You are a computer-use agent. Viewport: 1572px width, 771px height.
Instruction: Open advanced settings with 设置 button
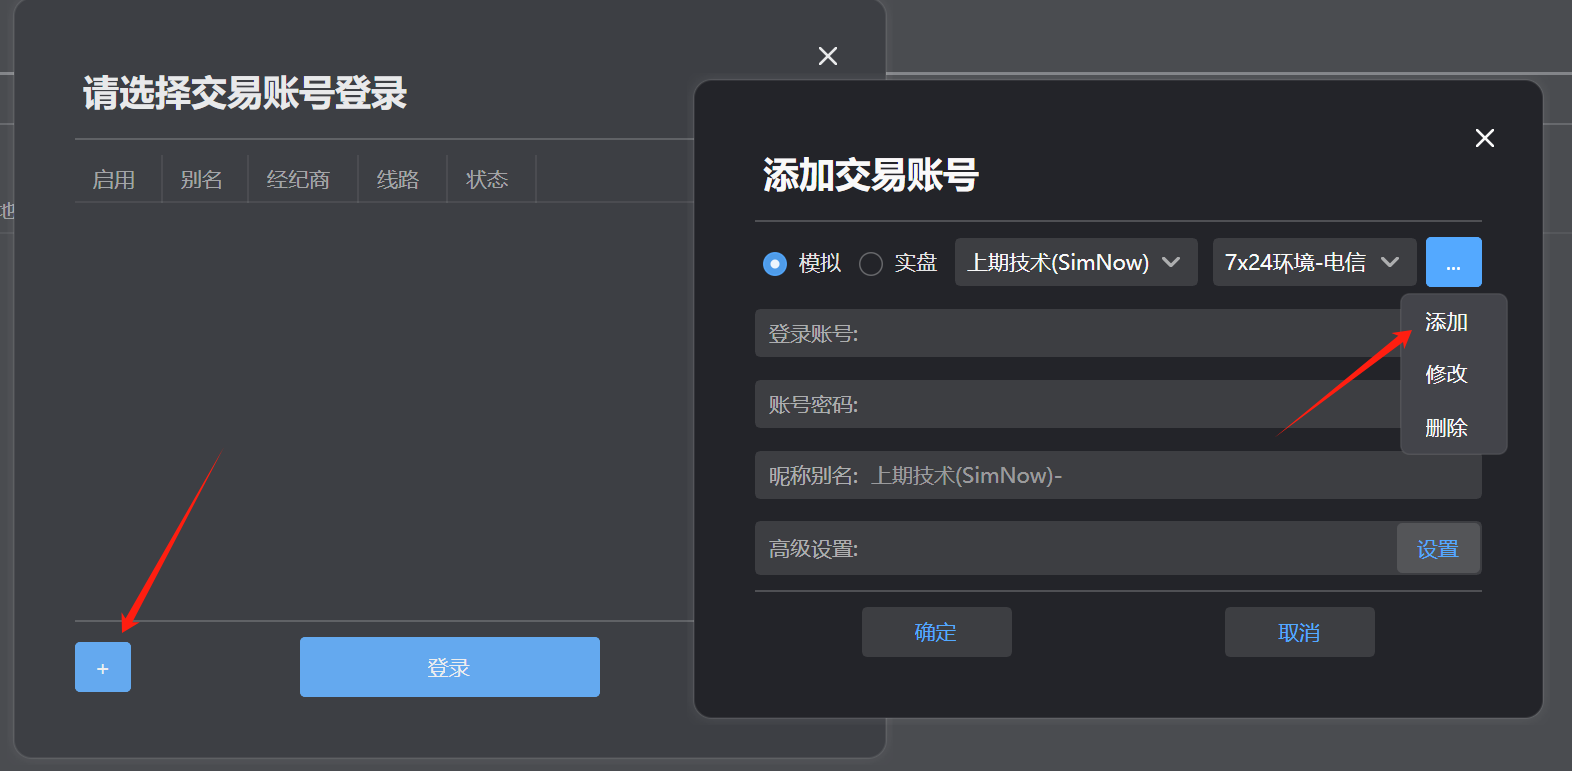pos(1437,549)
